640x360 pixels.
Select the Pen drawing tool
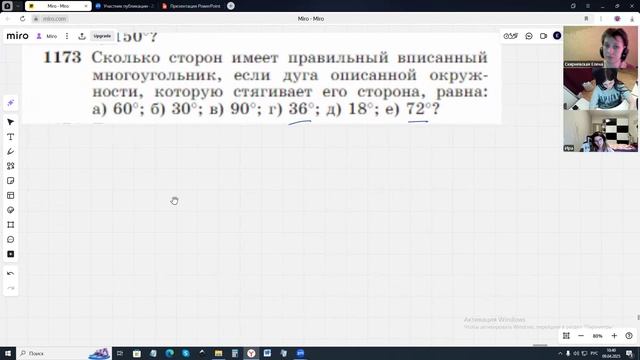pyautogui.click(x=11, y=151)
